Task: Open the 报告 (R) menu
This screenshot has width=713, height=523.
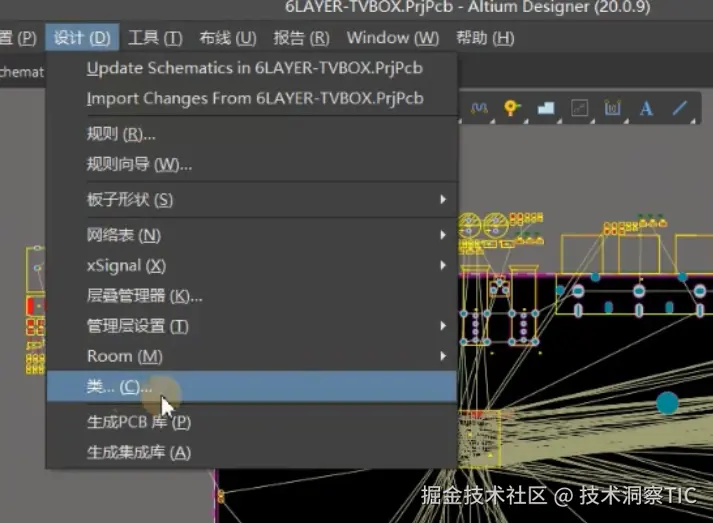Action: (x=301, y=38)
